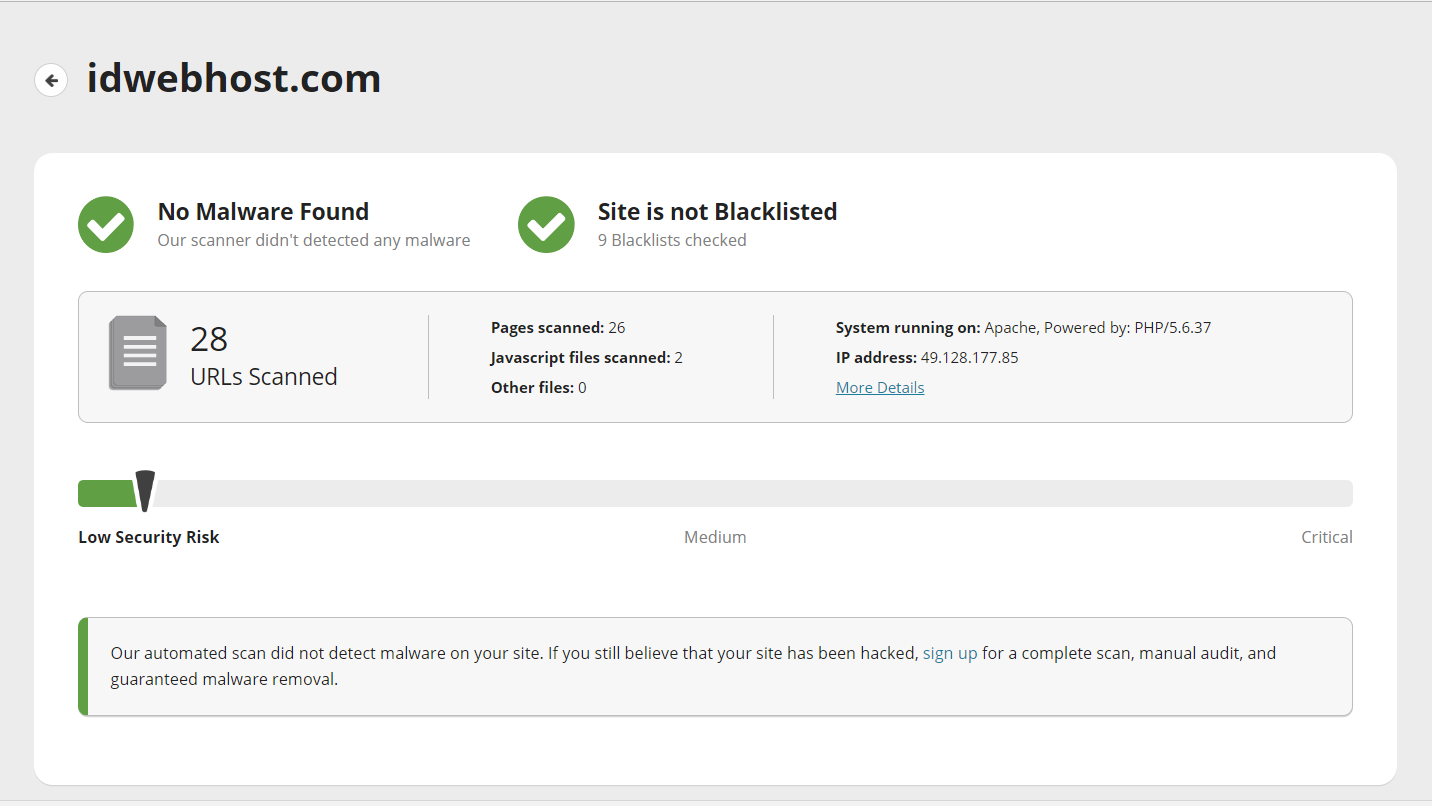The width and height of the screenshot is (1432, 806).
Task: Click the green filled portion of the risk meter
Action: pos(105,492)
